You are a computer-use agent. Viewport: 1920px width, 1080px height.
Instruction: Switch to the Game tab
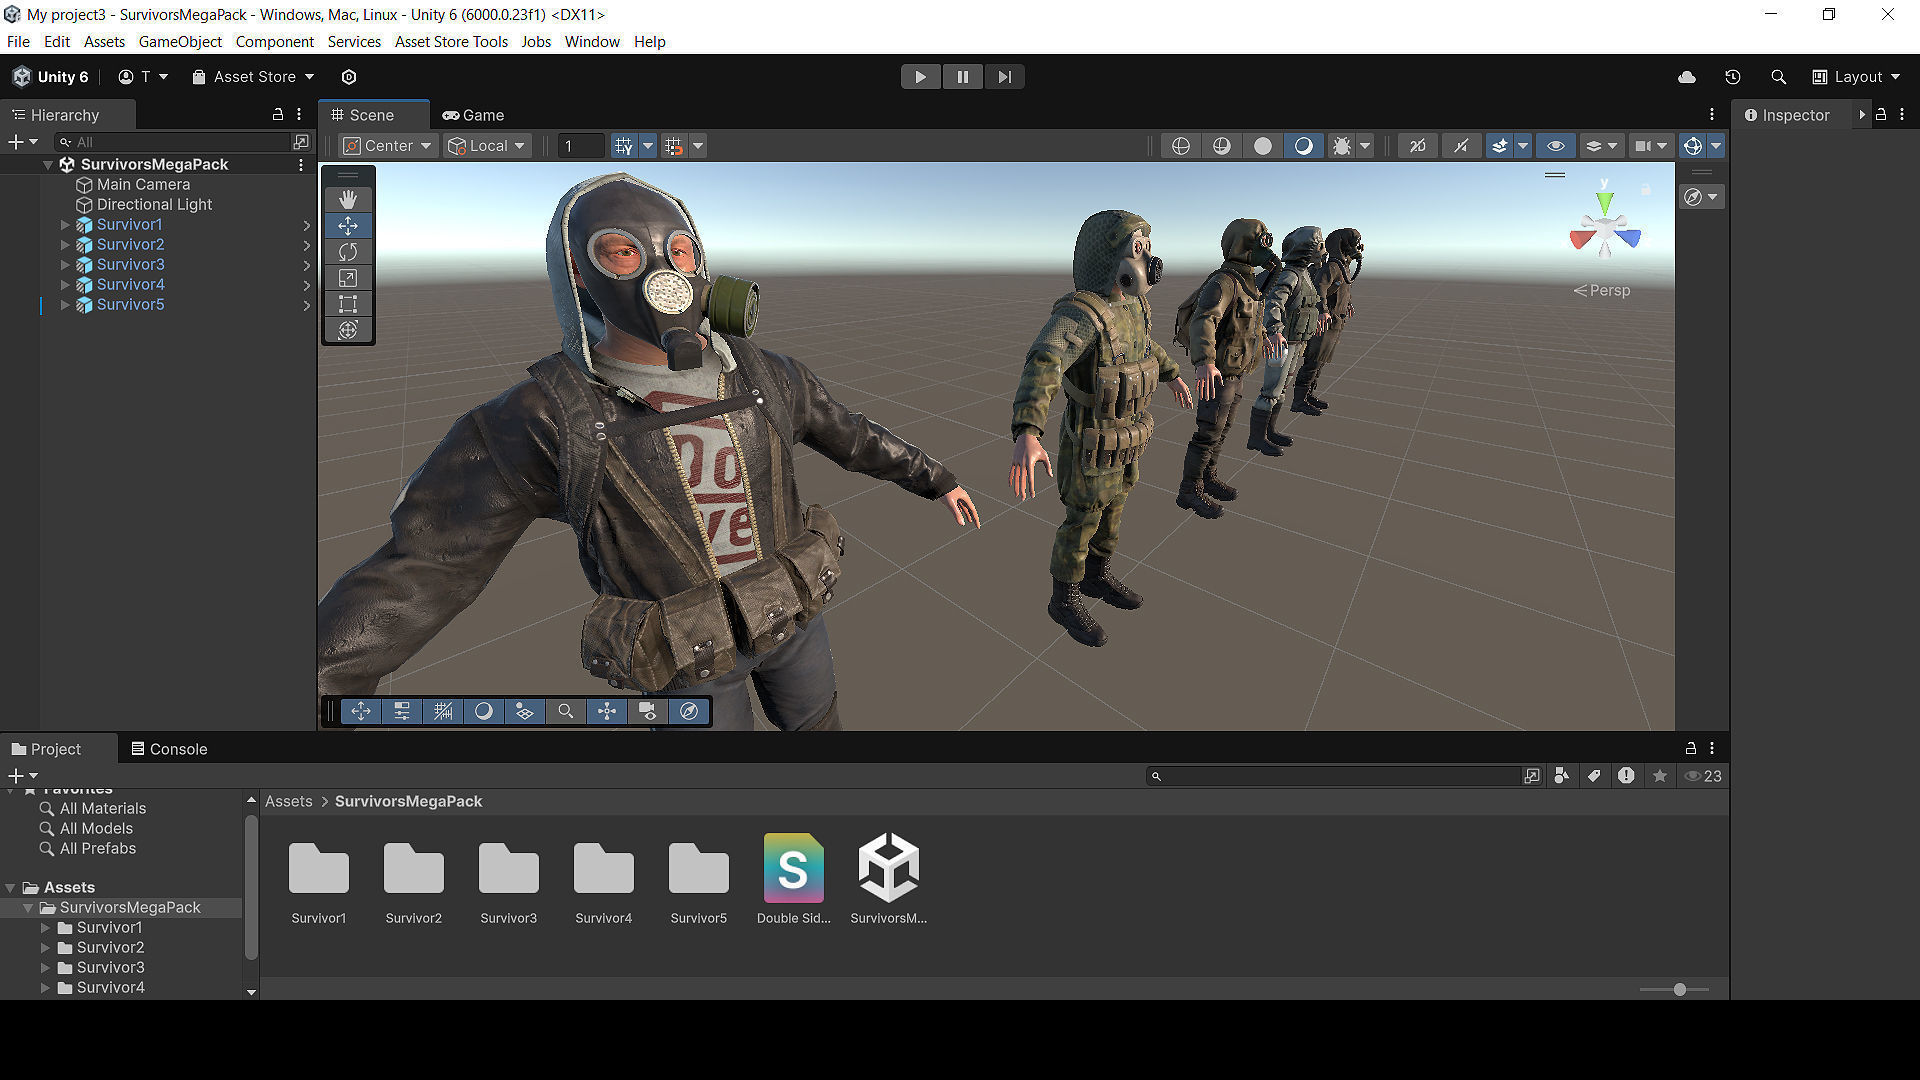(474, 115)
